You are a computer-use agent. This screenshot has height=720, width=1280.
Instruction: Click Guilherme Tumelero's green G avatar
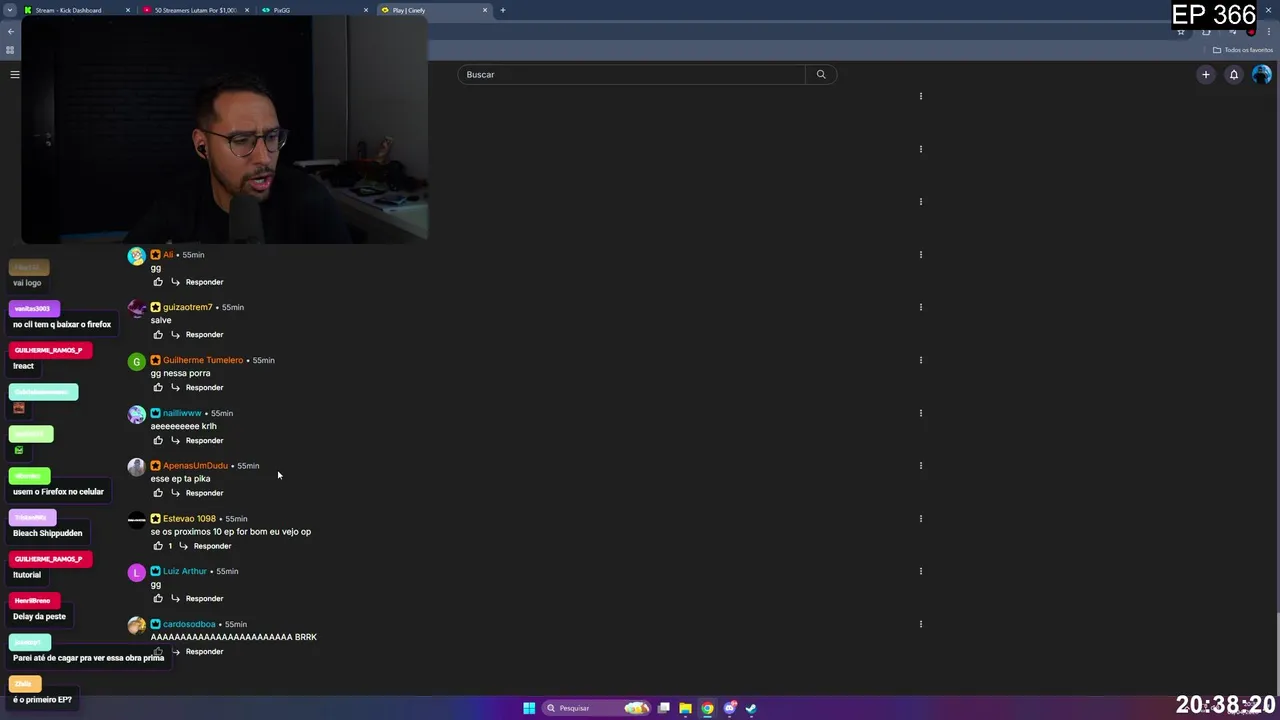(x=137, y=361)
